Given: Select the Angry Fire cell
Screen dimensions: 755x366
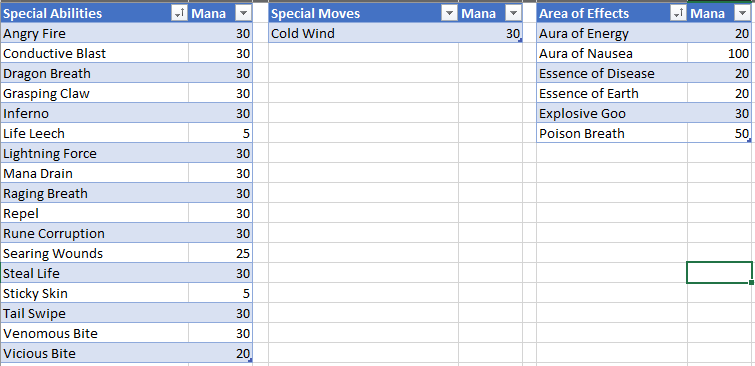Looking at the screenshot, I should (x=94, y=33).
